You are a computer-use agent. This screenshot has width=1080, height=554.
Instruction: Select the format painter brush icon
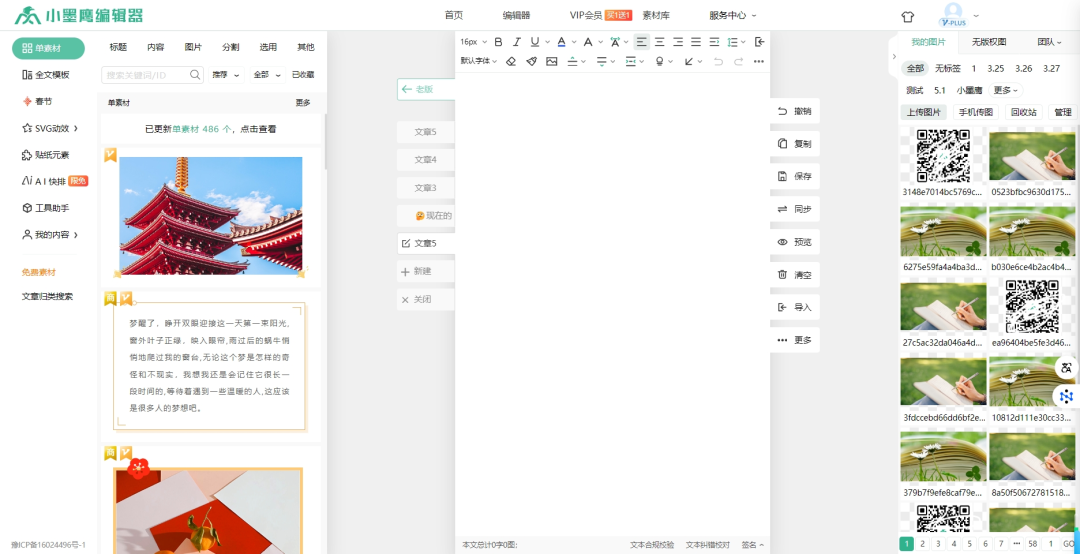coord(531,61)
